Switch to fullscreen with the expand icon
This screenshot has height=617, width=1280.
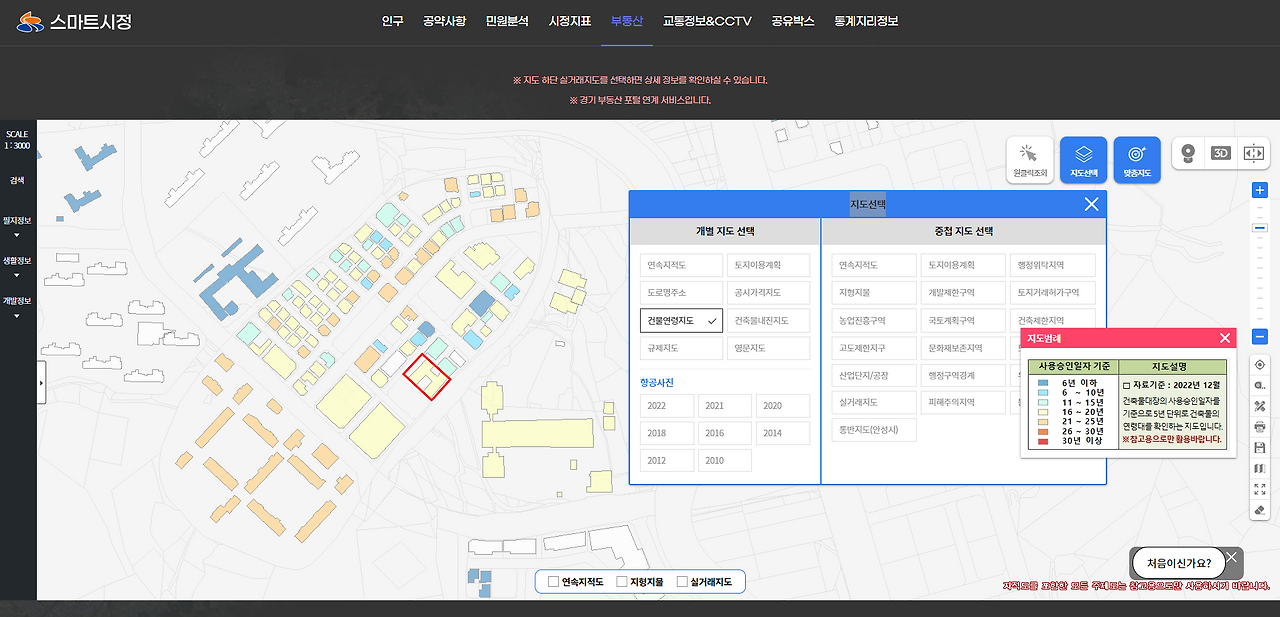[x=1260, y=489]
